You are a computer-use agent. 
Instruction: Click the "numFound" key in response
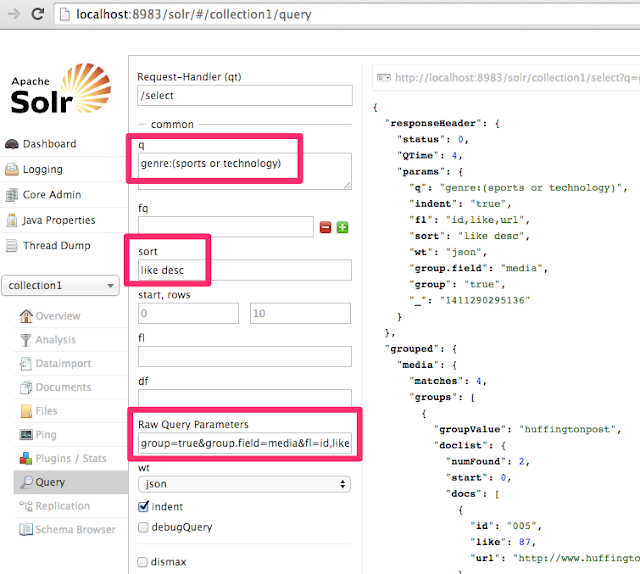(x=476, y=462)
